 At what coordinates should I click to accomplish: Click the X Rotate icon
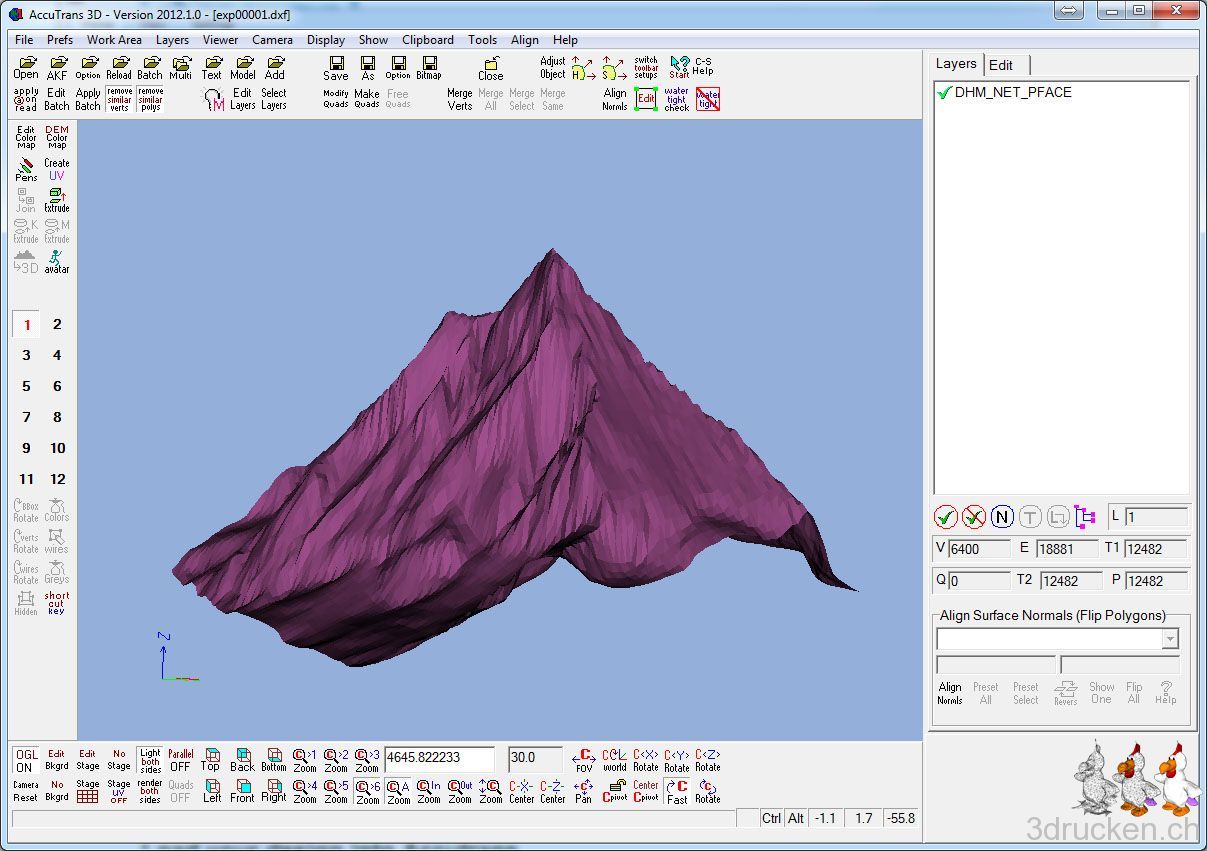[646, 760]
